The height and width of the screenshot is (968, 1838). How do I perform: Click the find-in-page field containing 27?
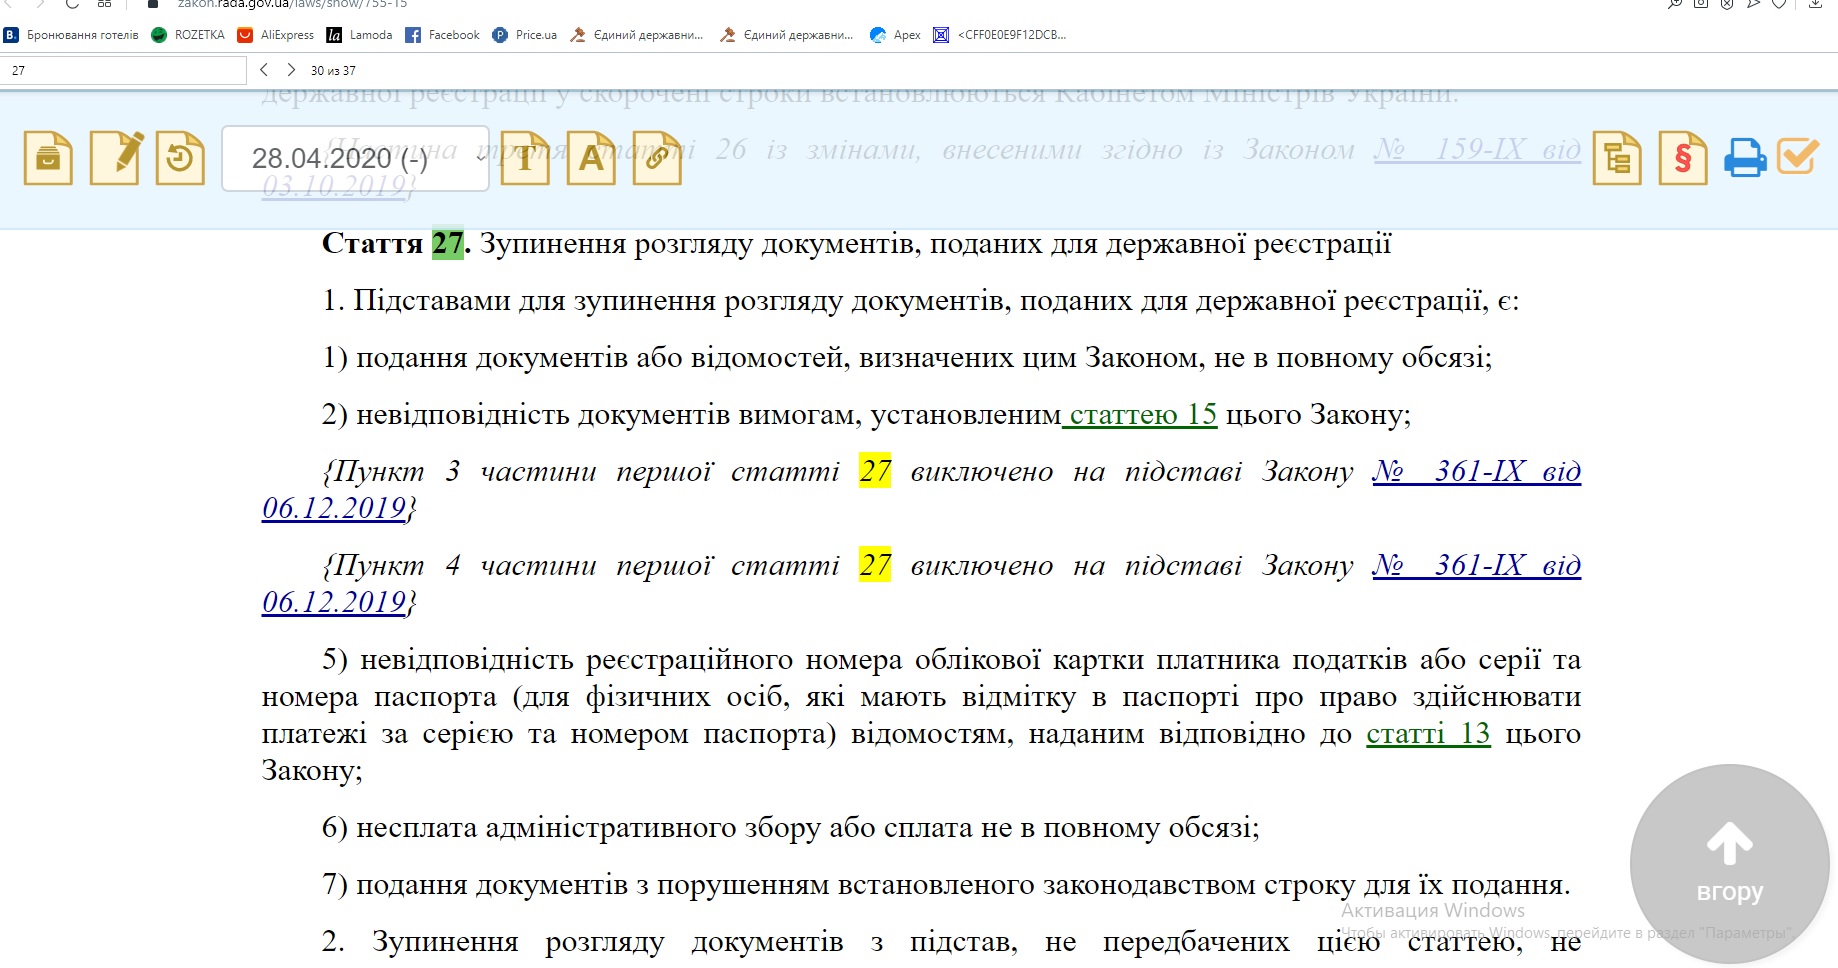[x=123, y=70]
